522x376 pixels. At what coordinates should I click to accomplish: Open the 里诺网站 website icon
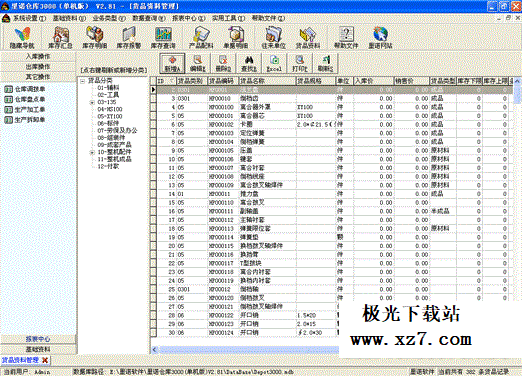(380, 38)
